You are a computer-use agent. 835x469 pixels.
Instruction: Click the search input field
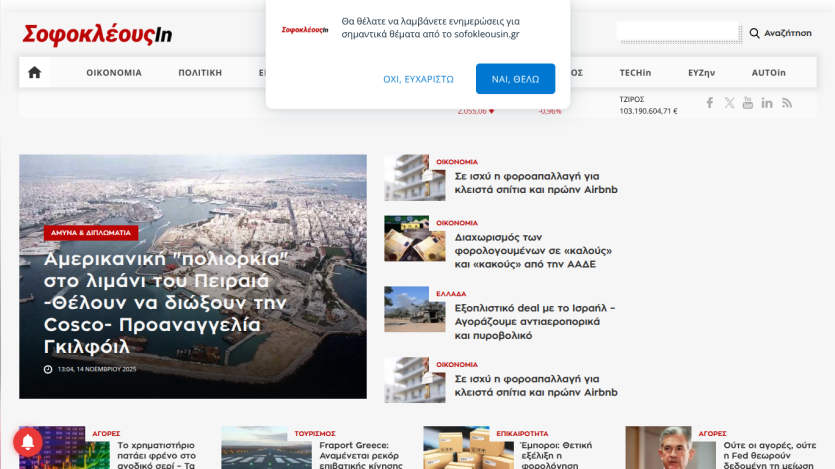tap(679, 32)
